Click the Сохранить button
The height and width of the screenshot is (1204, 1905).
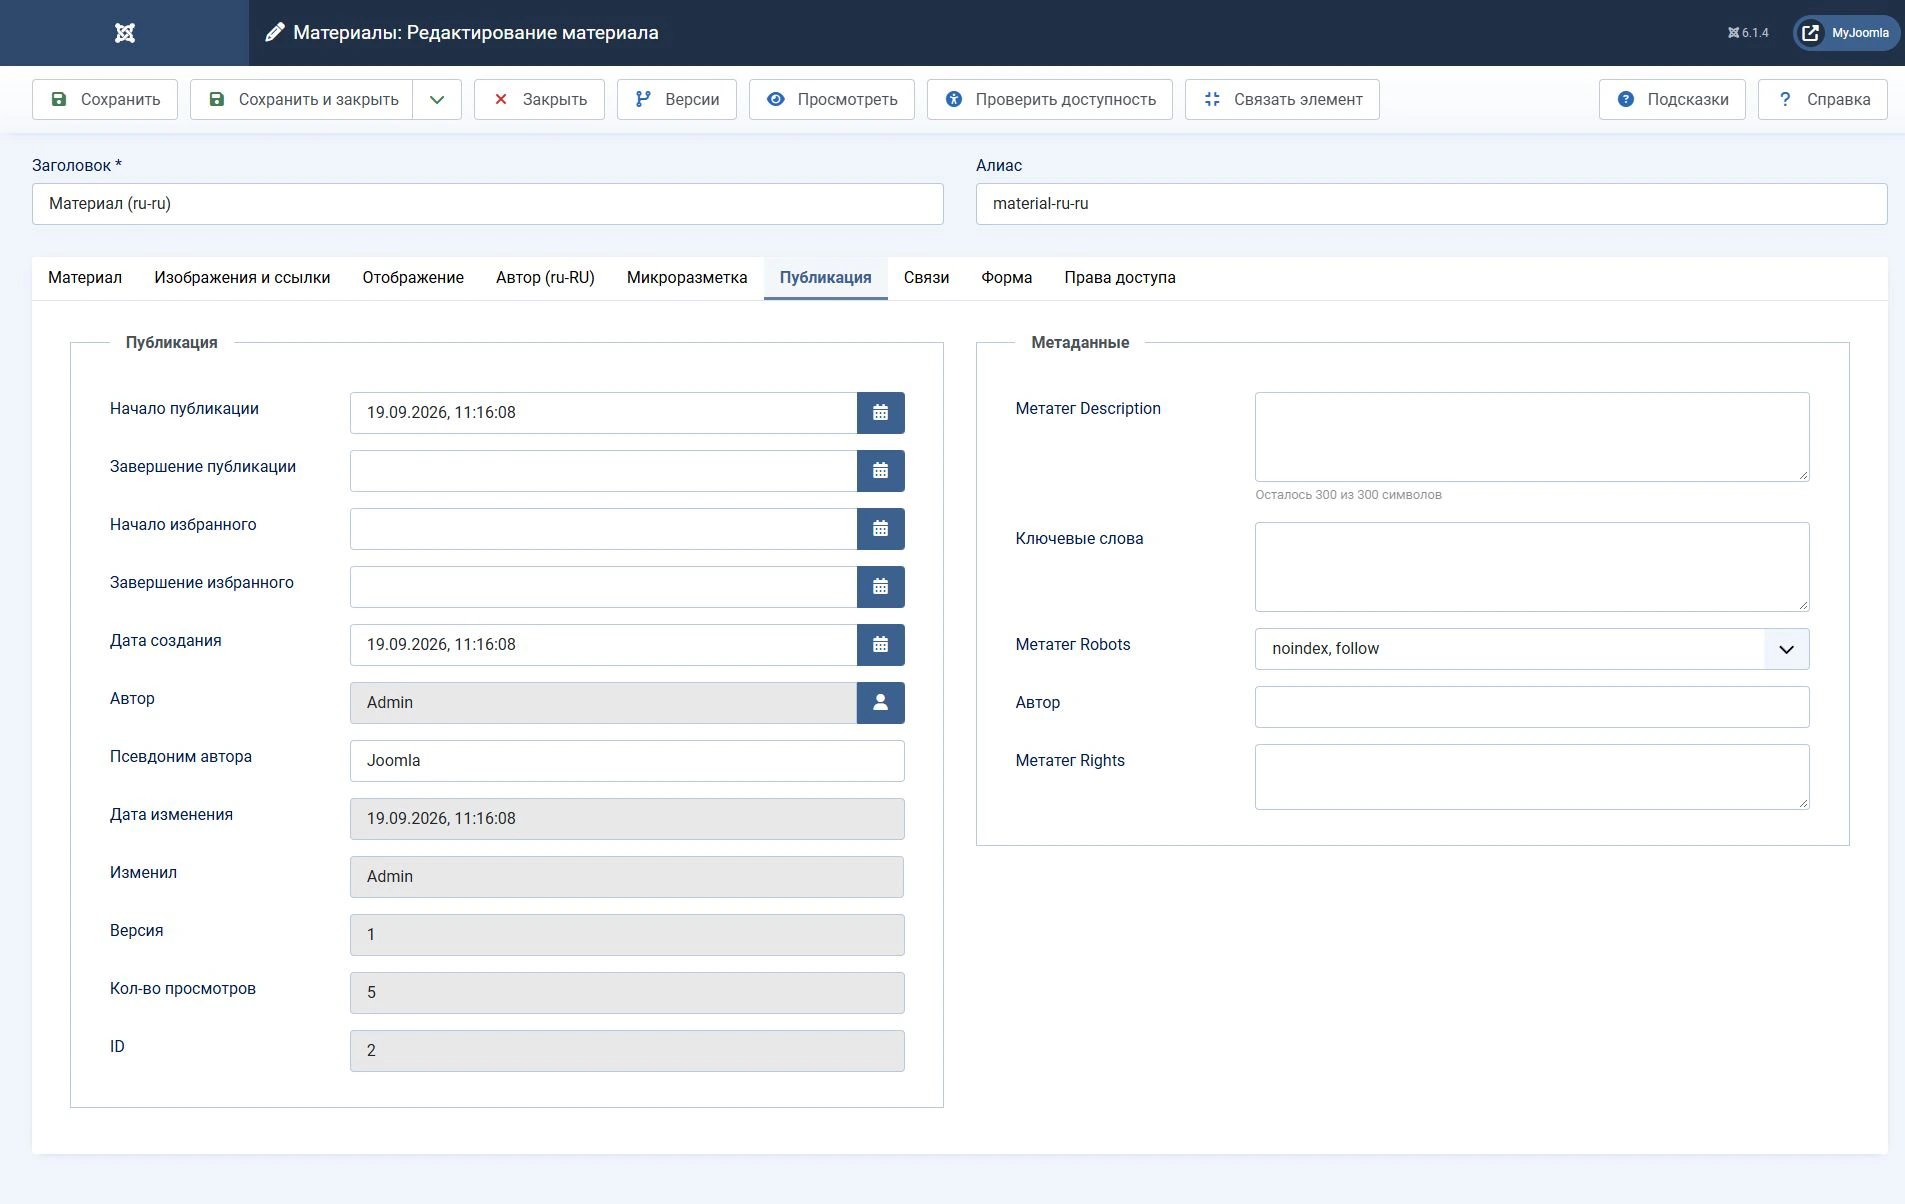pyautogui.click(x=105, y=100)
